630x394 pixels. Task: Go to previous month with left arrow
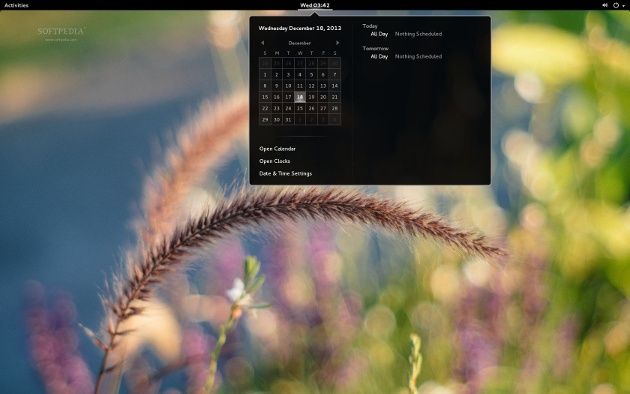[262, 43]
